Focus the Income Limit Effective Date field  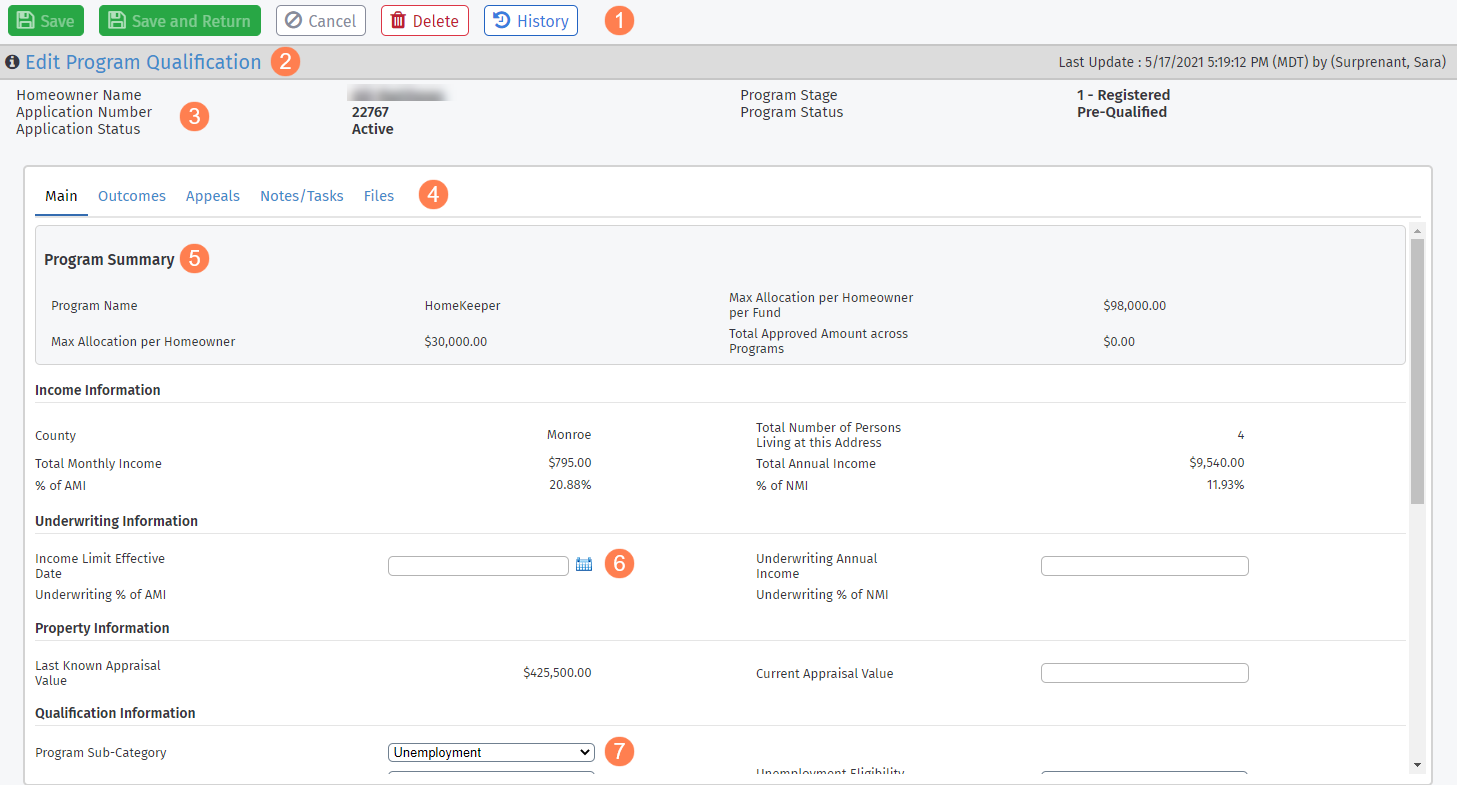pos(478,566)
